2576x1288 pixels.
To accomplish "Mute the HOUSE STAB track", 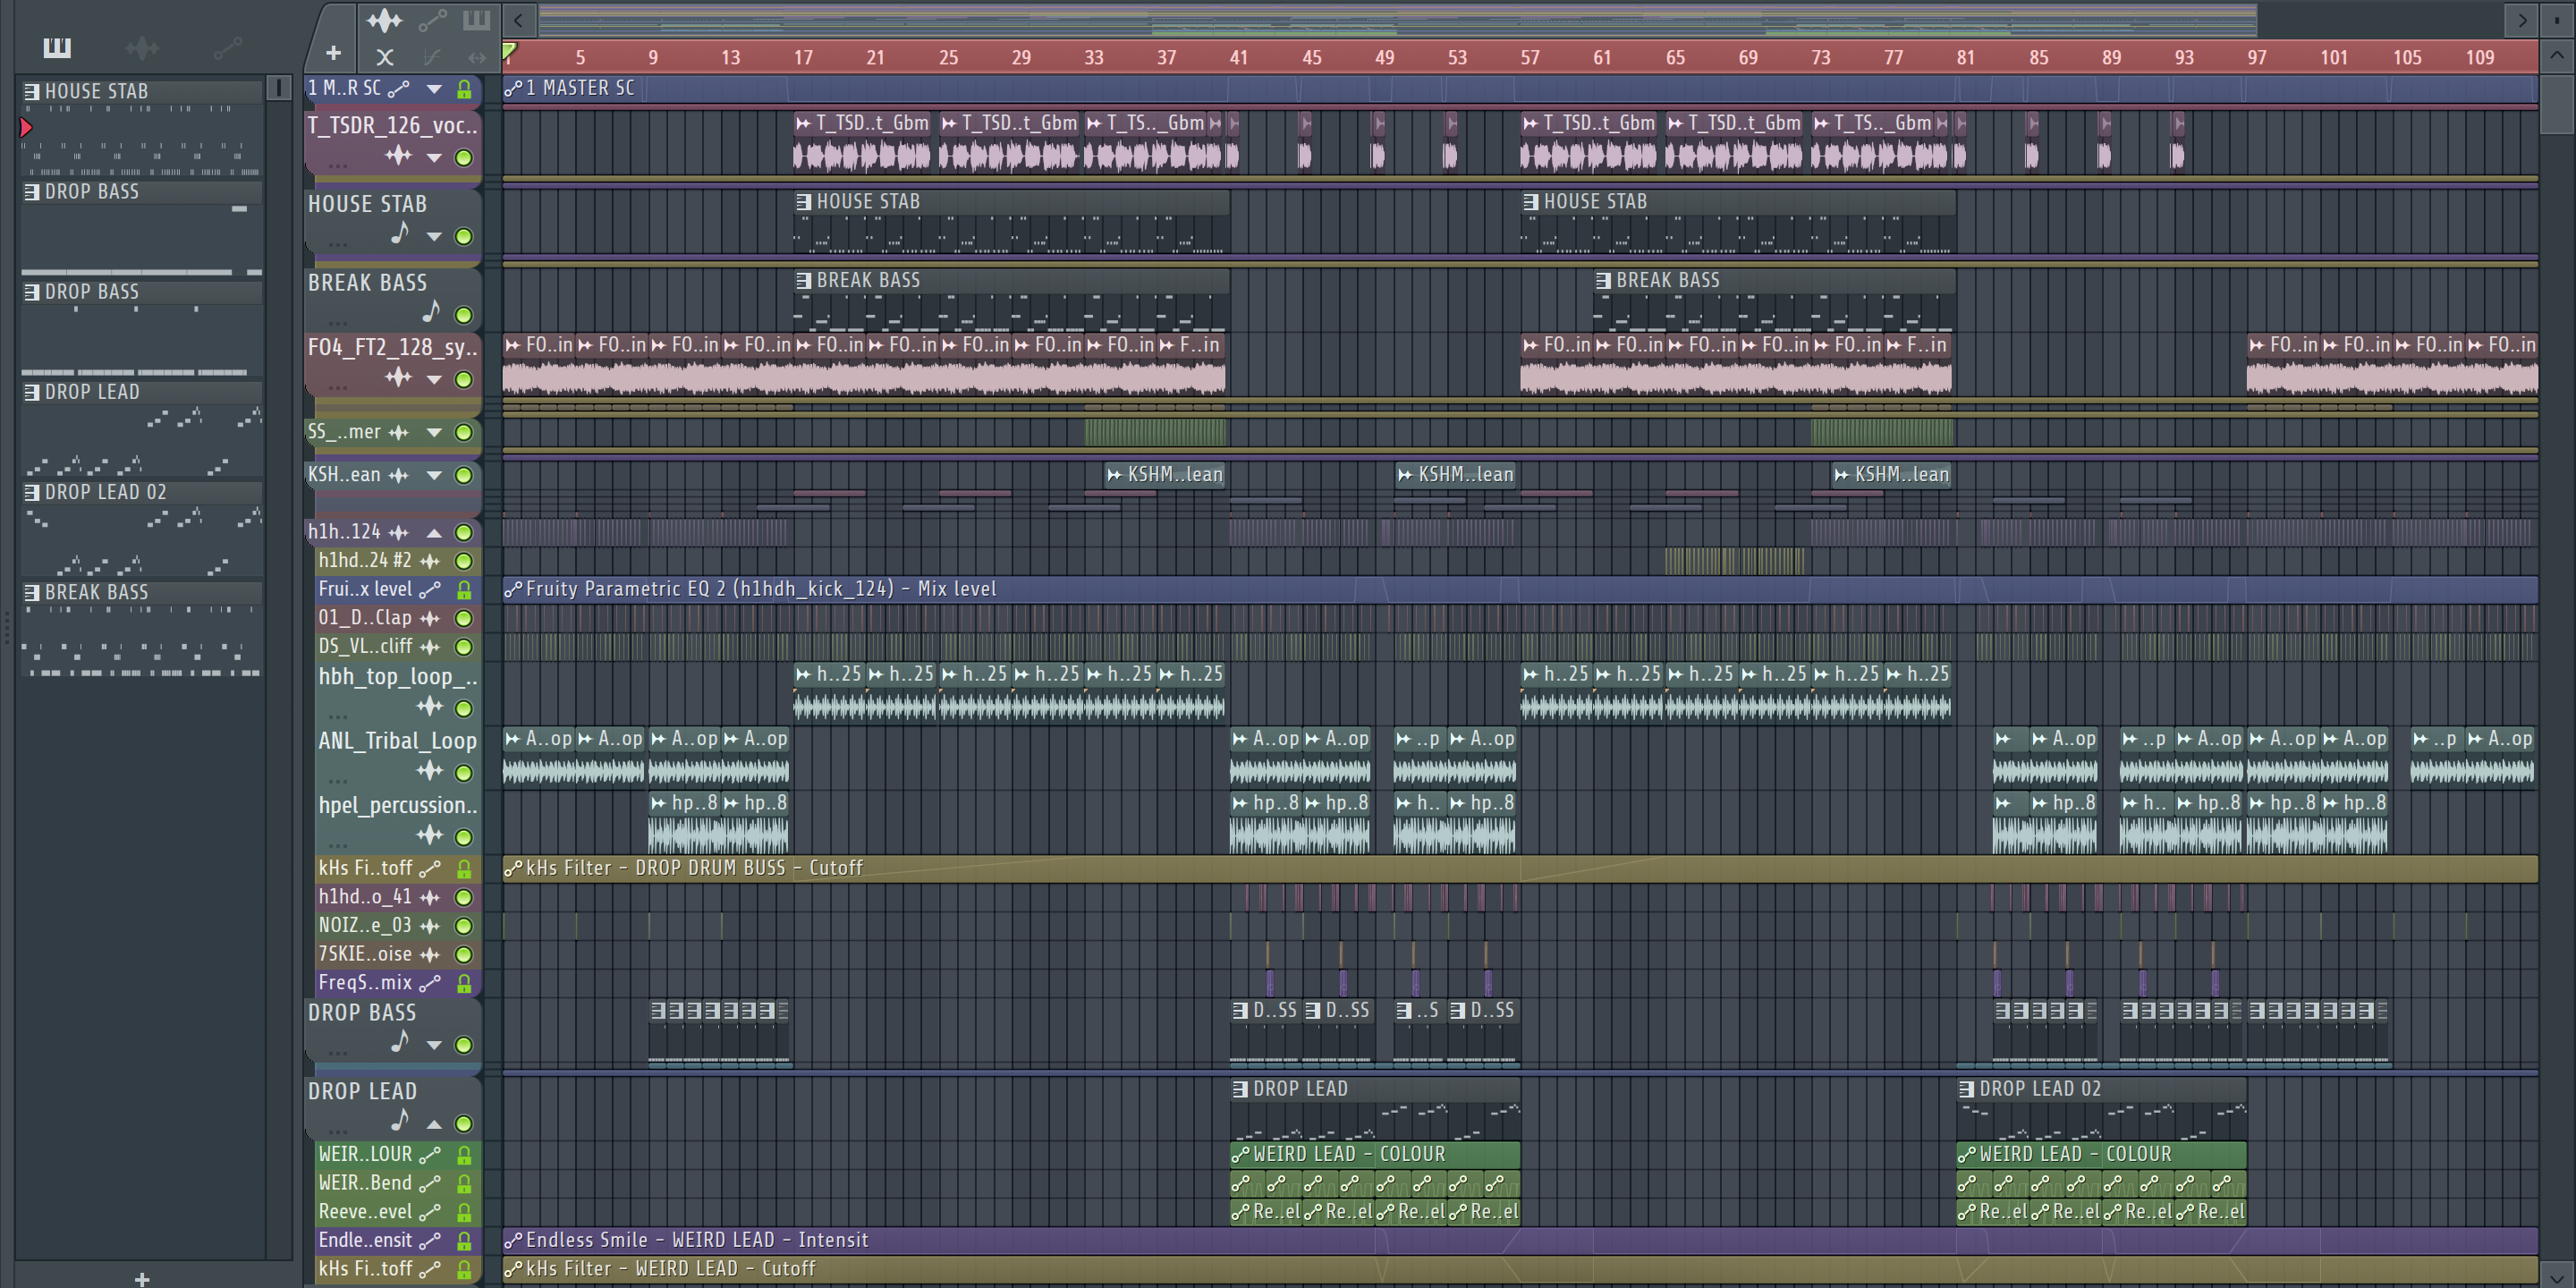I will point(464,237).
